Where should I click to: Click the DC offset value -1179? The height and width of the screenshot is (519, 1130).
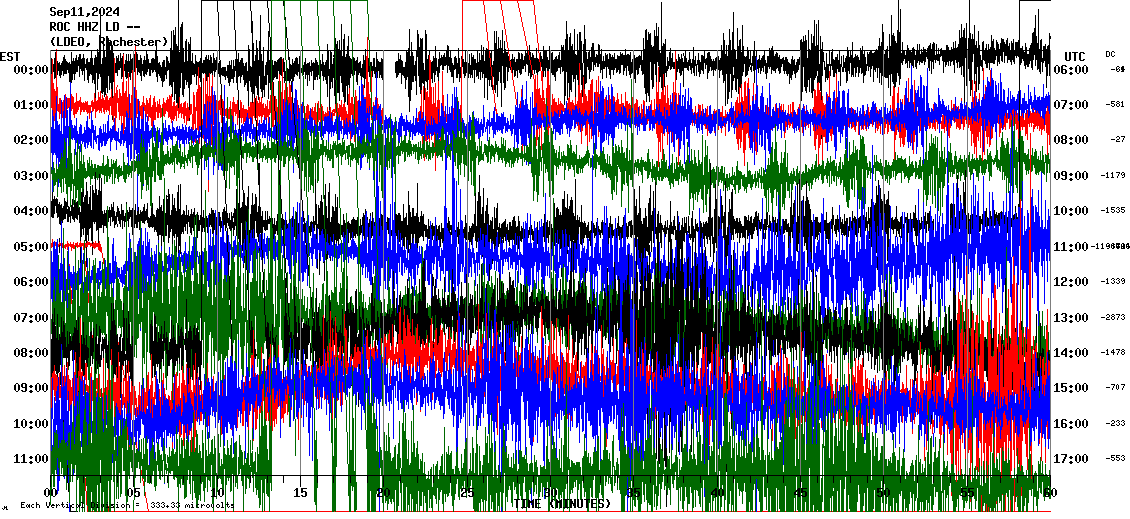coord(1113,176)
